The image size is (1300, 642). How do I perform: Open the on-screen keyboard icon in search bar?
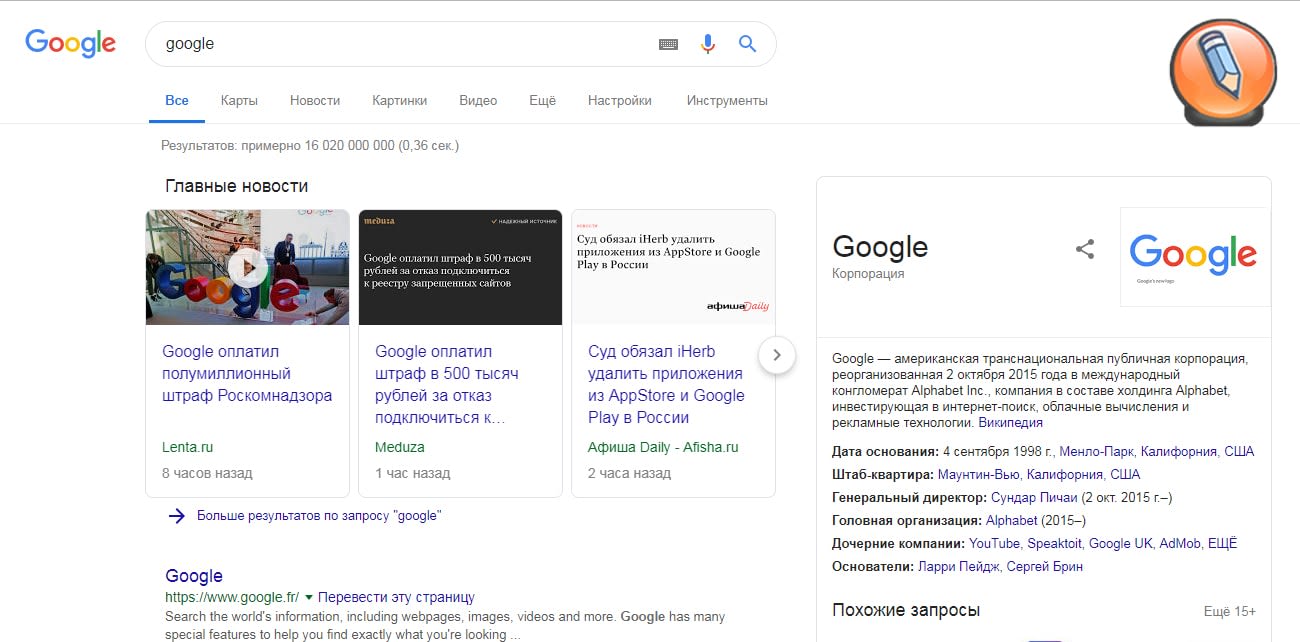(x=668, y=44)
